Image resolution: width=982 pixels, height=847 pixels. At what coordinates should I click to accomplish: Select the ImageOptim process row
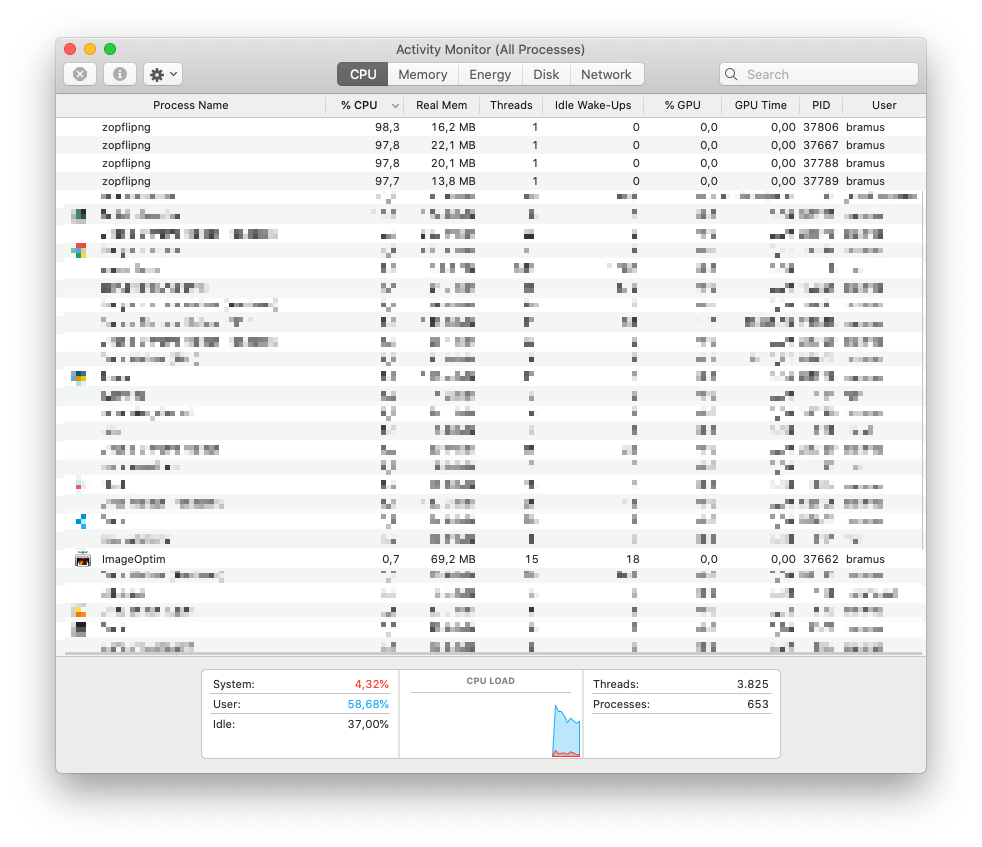(x=491, y=559)
